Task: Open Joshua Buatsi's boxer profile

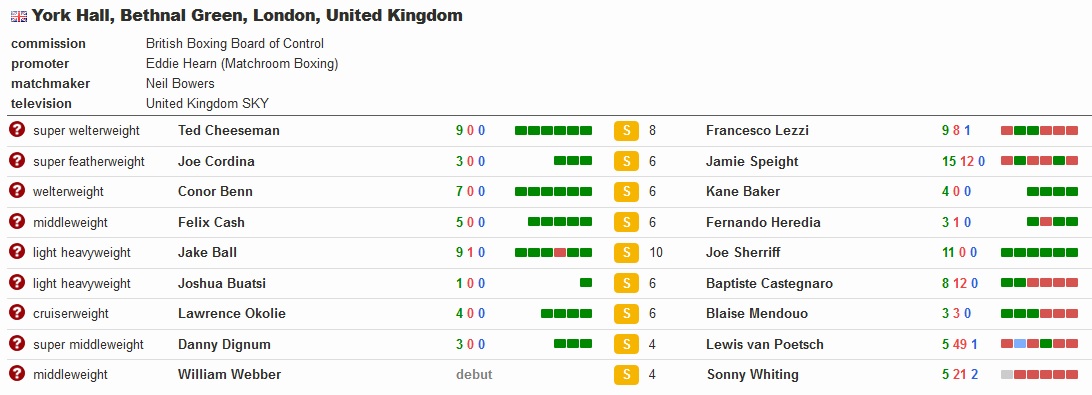Action: pyautogui.click(x=221, y=284)
